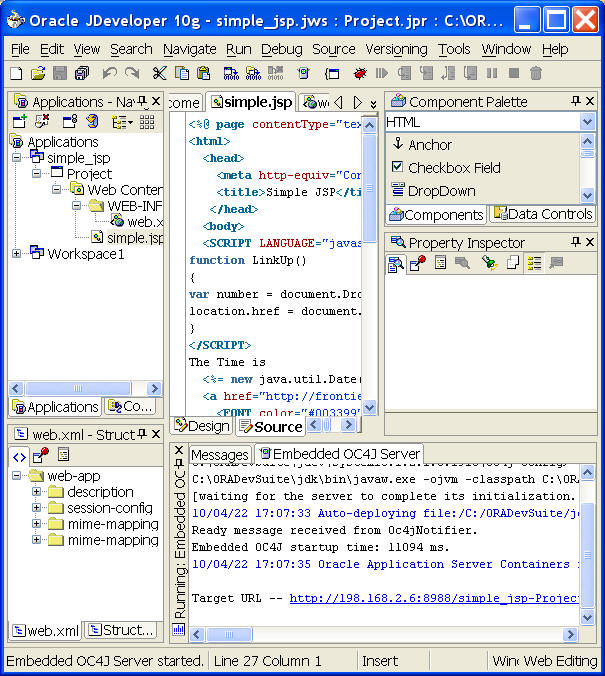The width and height of the screenshot is (605, 676).
Task: Select the simple.jsp editor tab
Action: [251, 102]
